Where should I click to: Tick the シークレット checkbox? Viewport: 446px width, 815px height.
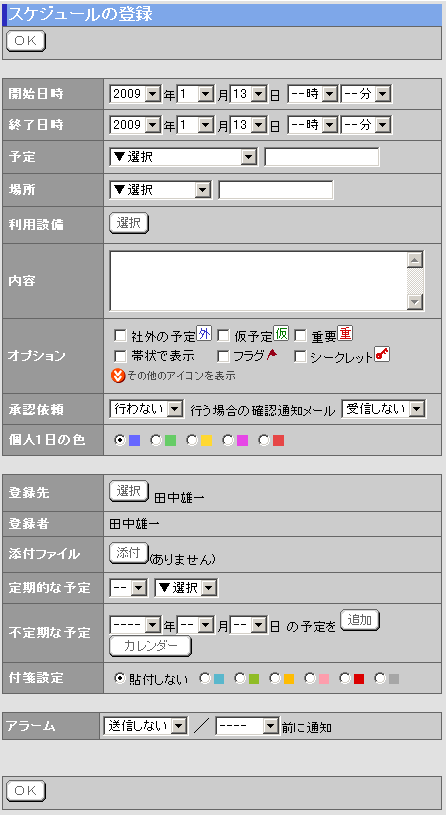300,357
